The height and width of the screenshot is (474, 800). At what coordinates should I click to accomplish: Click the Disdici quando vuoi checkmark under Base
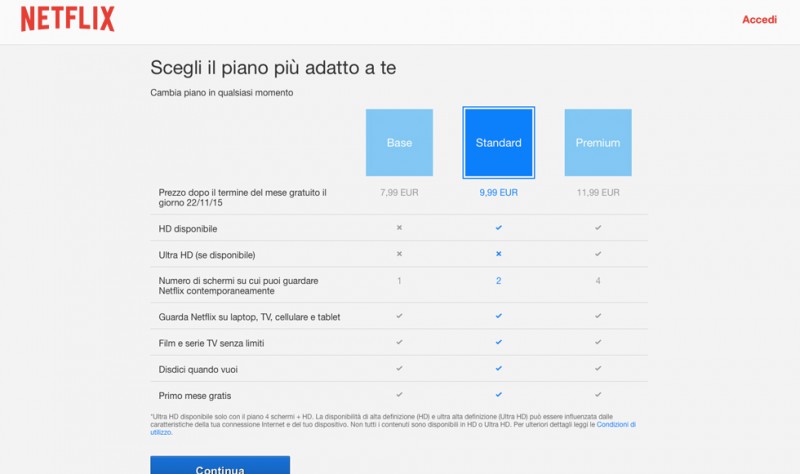[399, 368]
